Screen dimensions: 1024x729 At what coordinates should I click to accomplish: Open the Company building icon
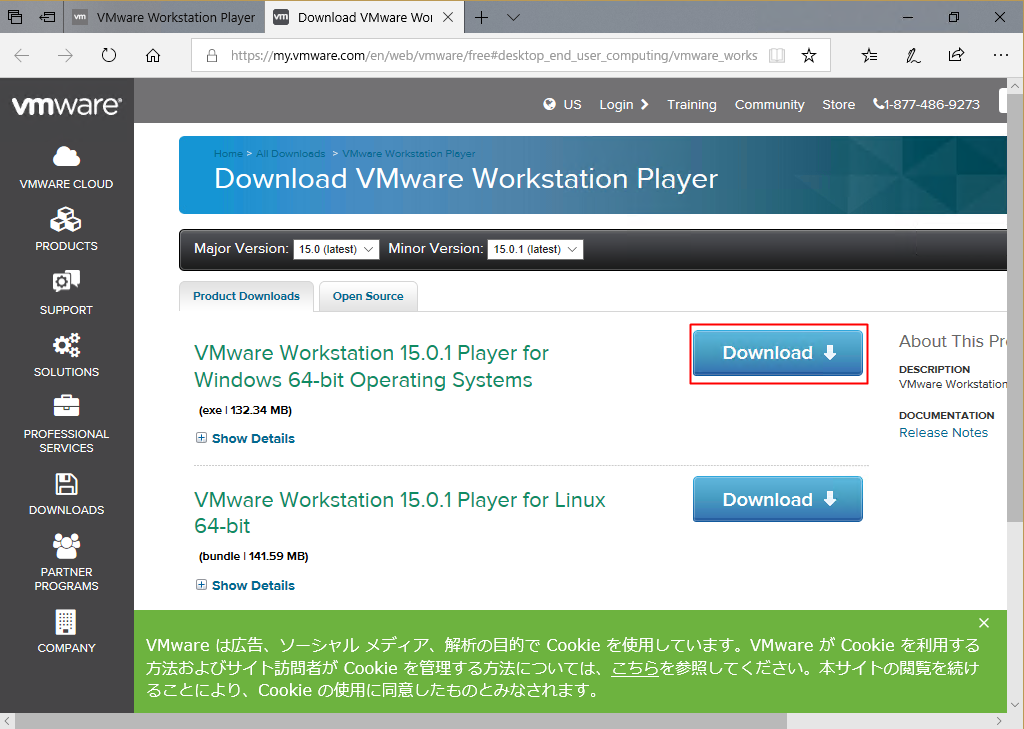[66, 622]
